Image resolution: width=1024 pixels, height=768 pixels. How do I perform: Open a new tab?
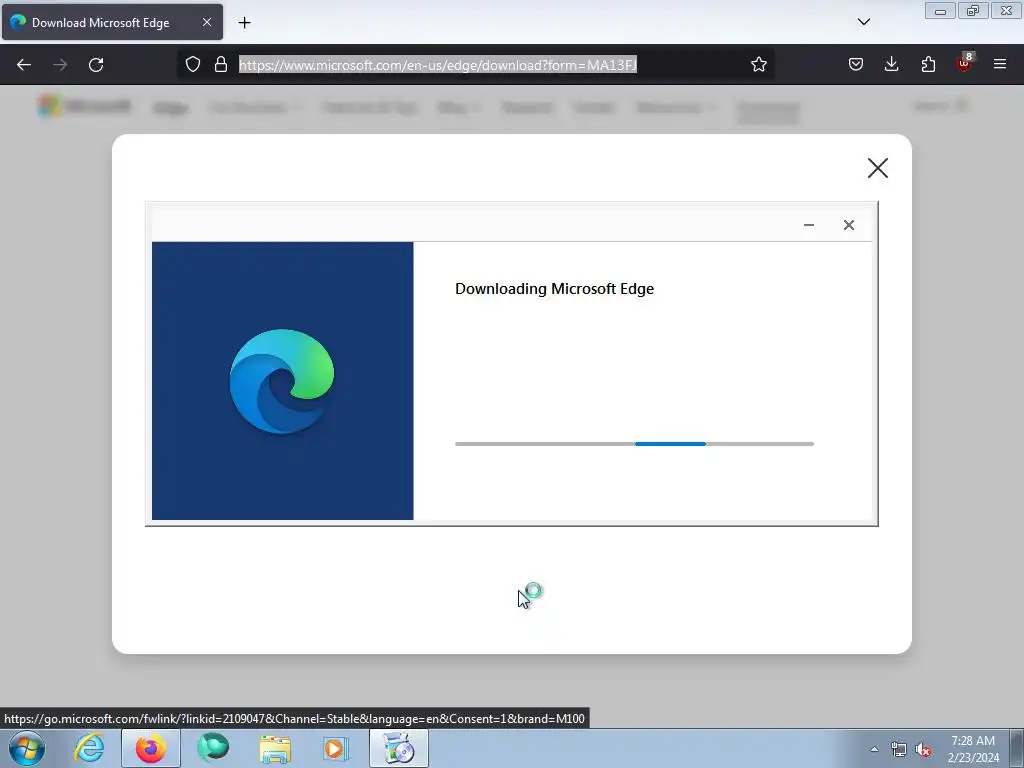[244, 23]
